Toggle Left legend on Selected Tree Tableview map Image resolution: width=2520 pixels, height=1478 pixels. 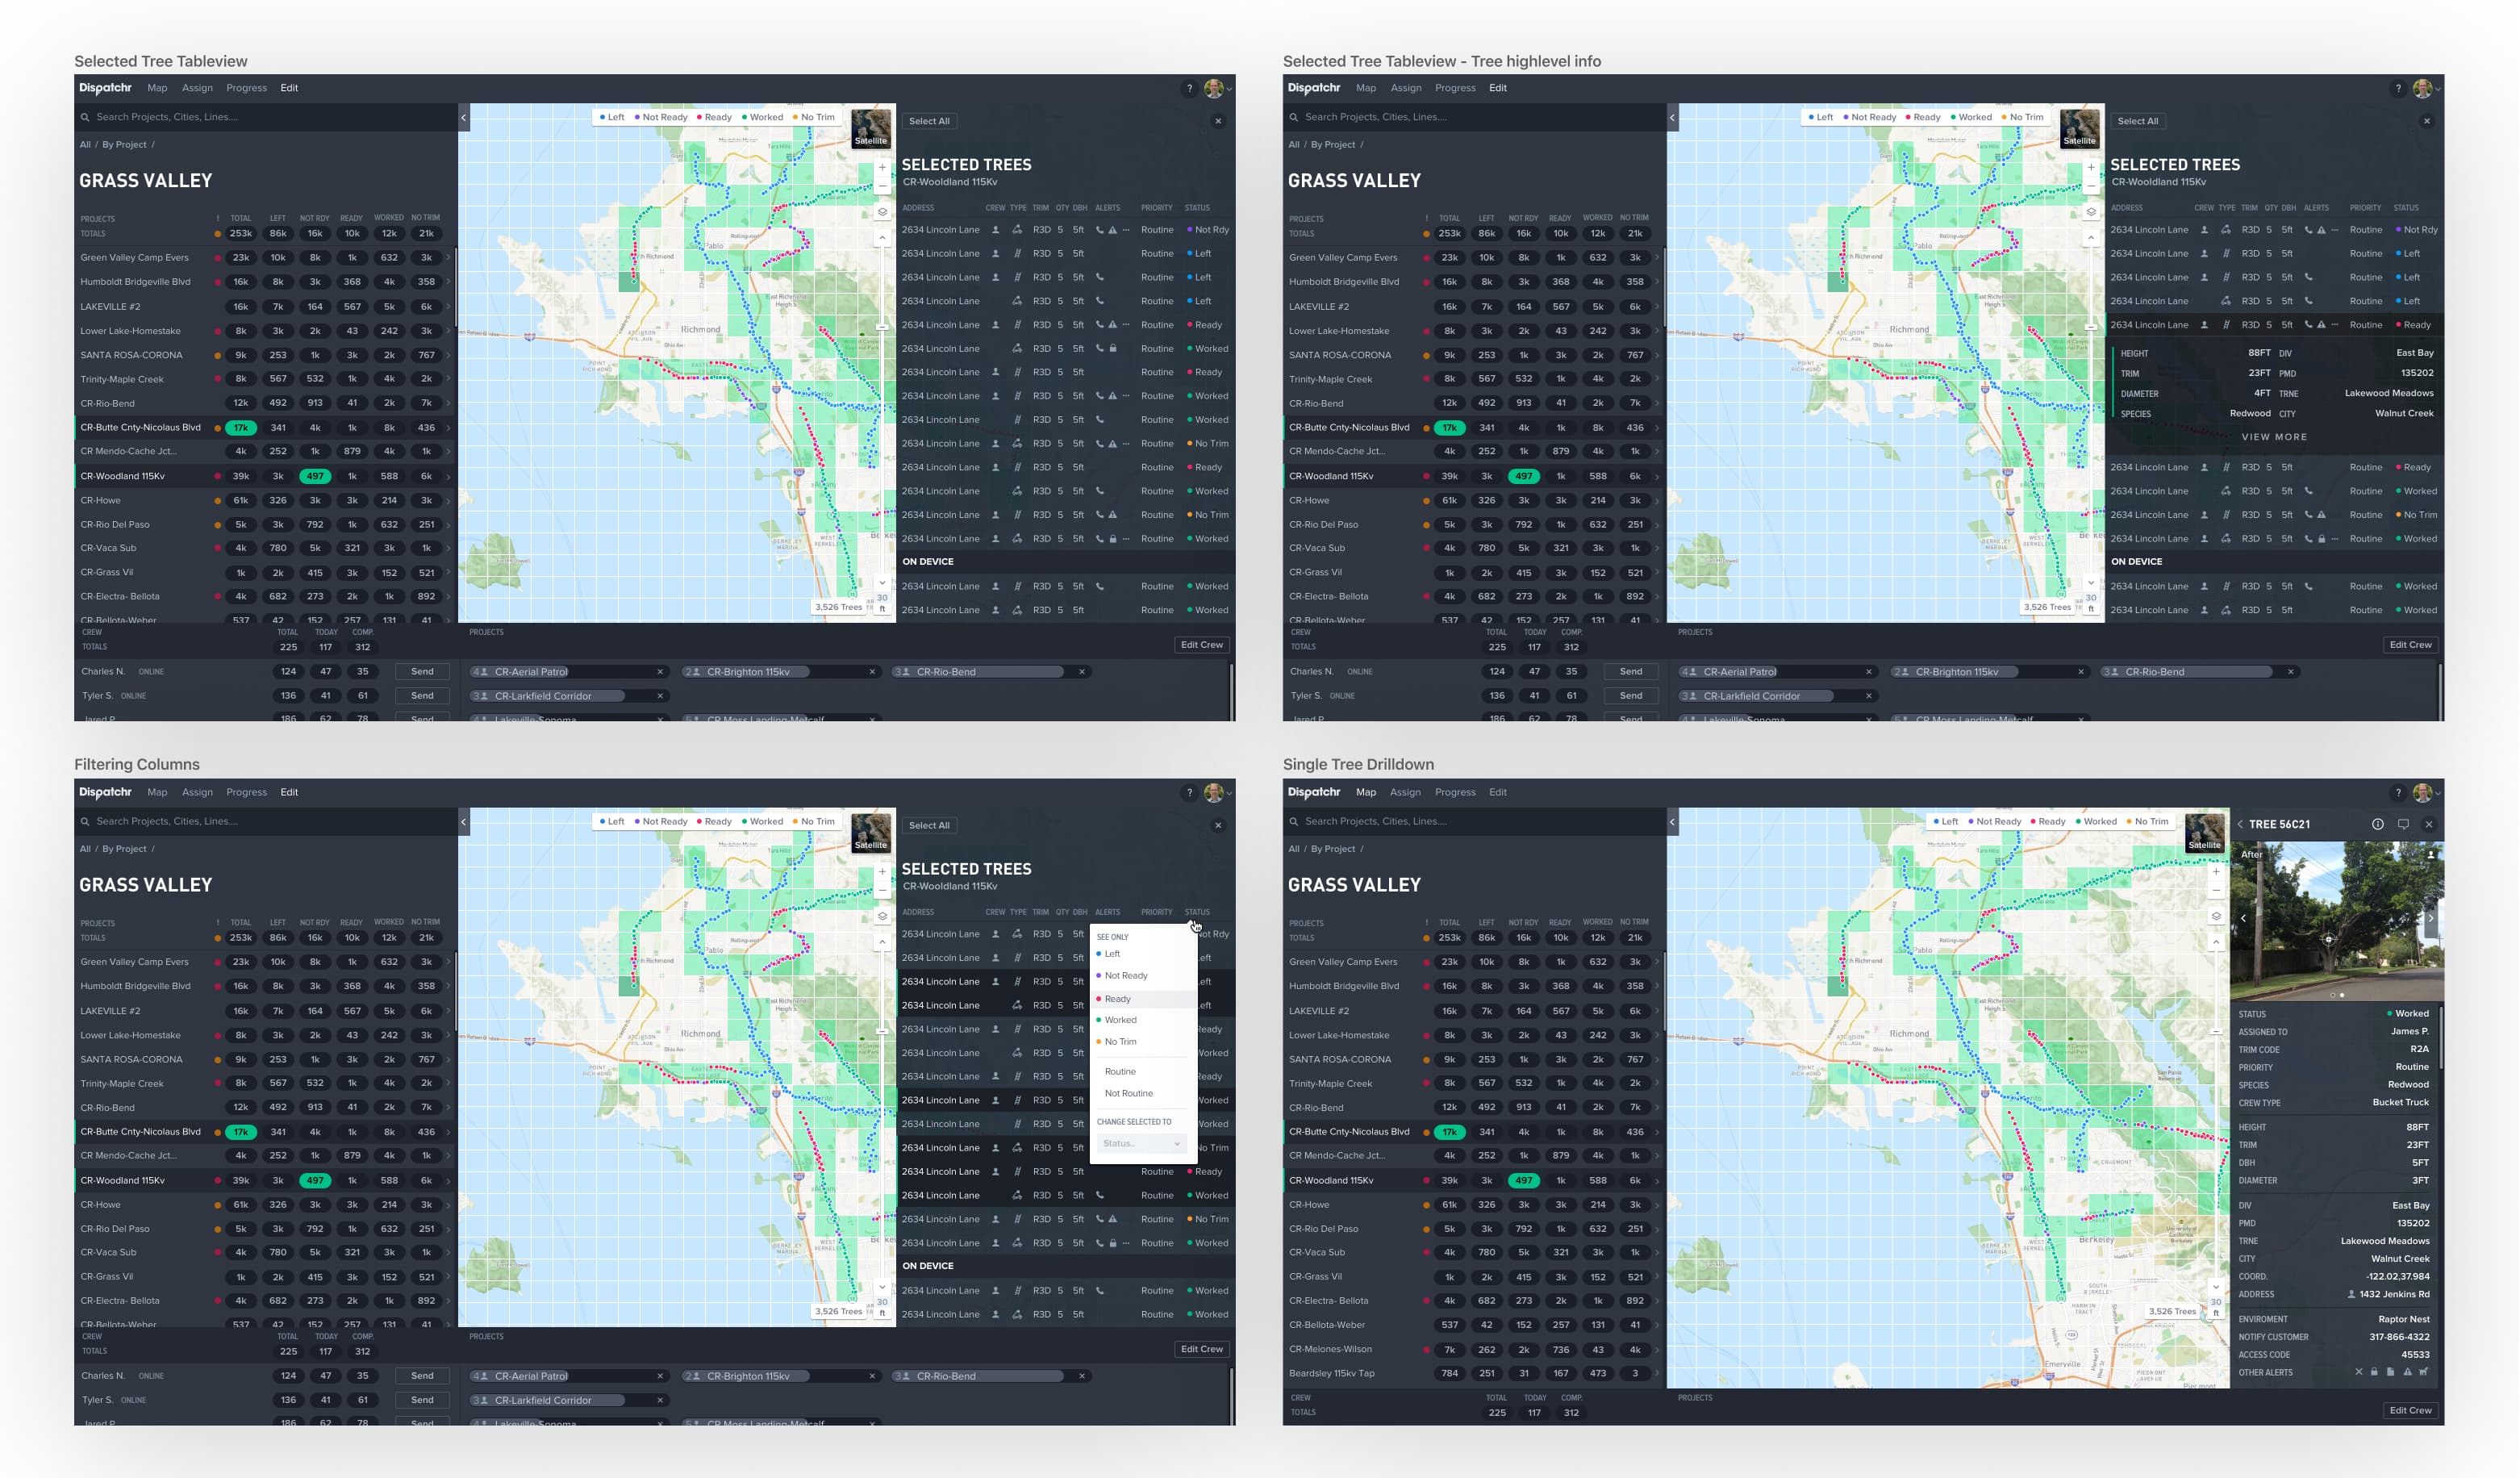click(612, 117)
